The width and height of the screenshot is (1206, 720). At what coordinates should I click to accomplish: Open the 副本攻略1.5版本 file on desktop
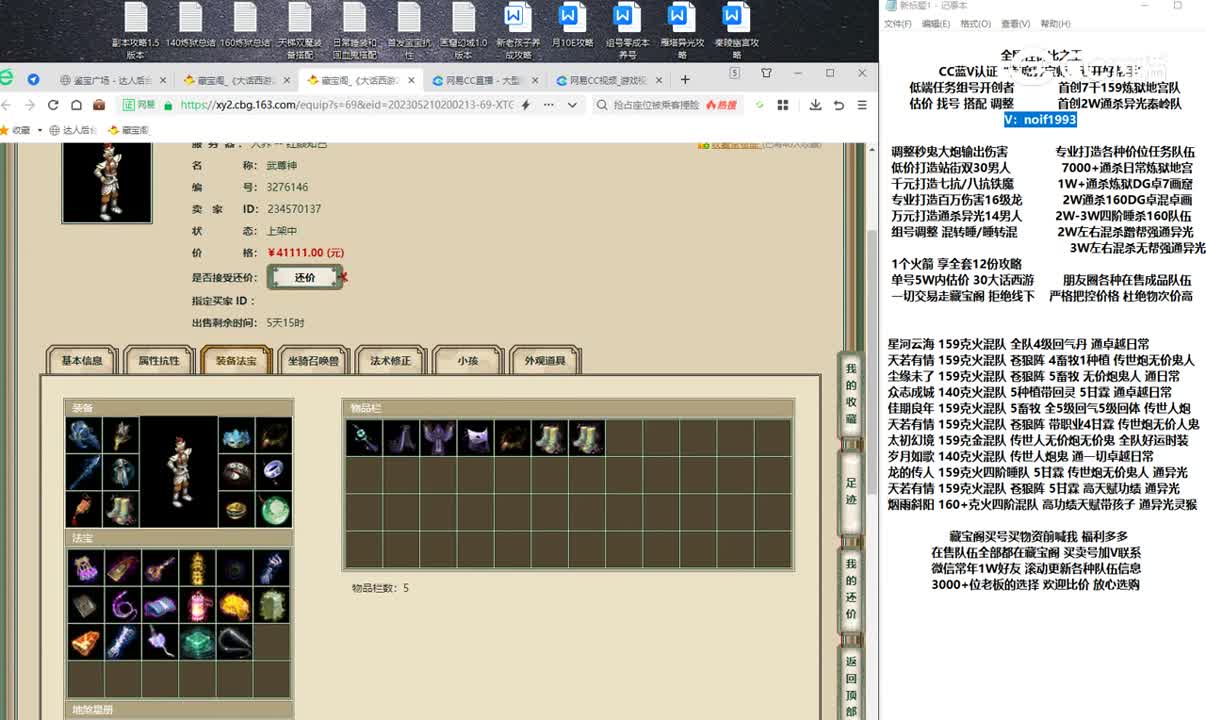click(x=136, y=30)
